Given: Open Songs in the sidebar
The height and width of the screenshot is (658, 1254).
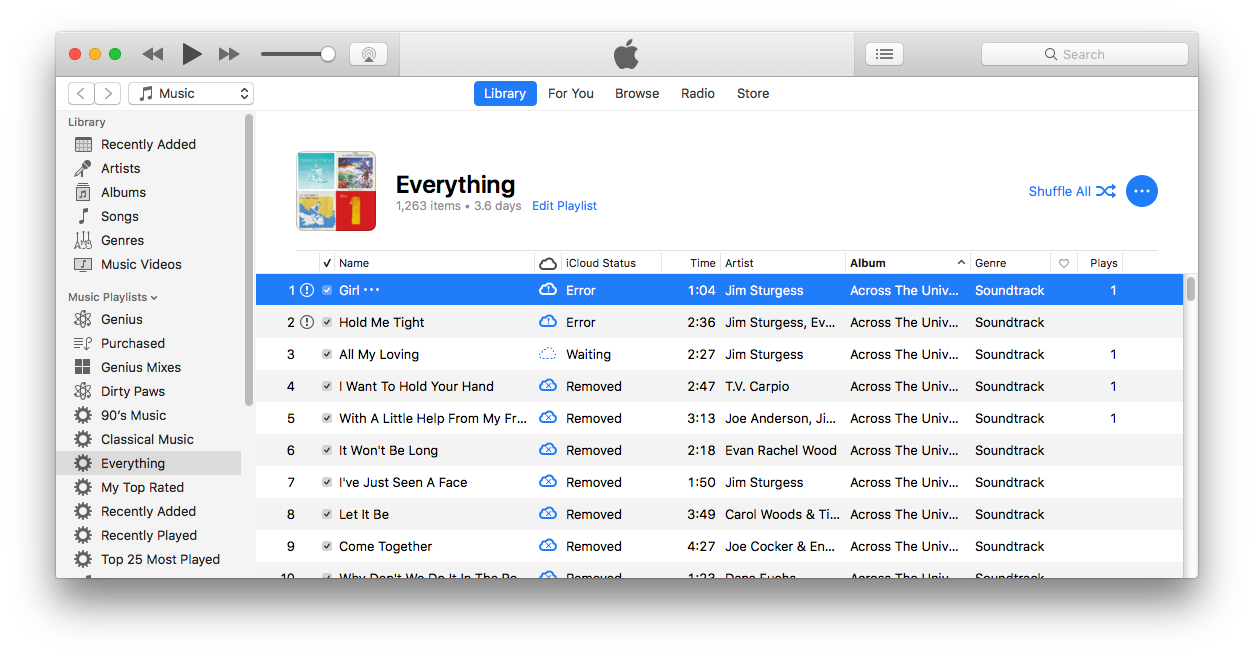Looking at the screenshot, I should point(119,216).
